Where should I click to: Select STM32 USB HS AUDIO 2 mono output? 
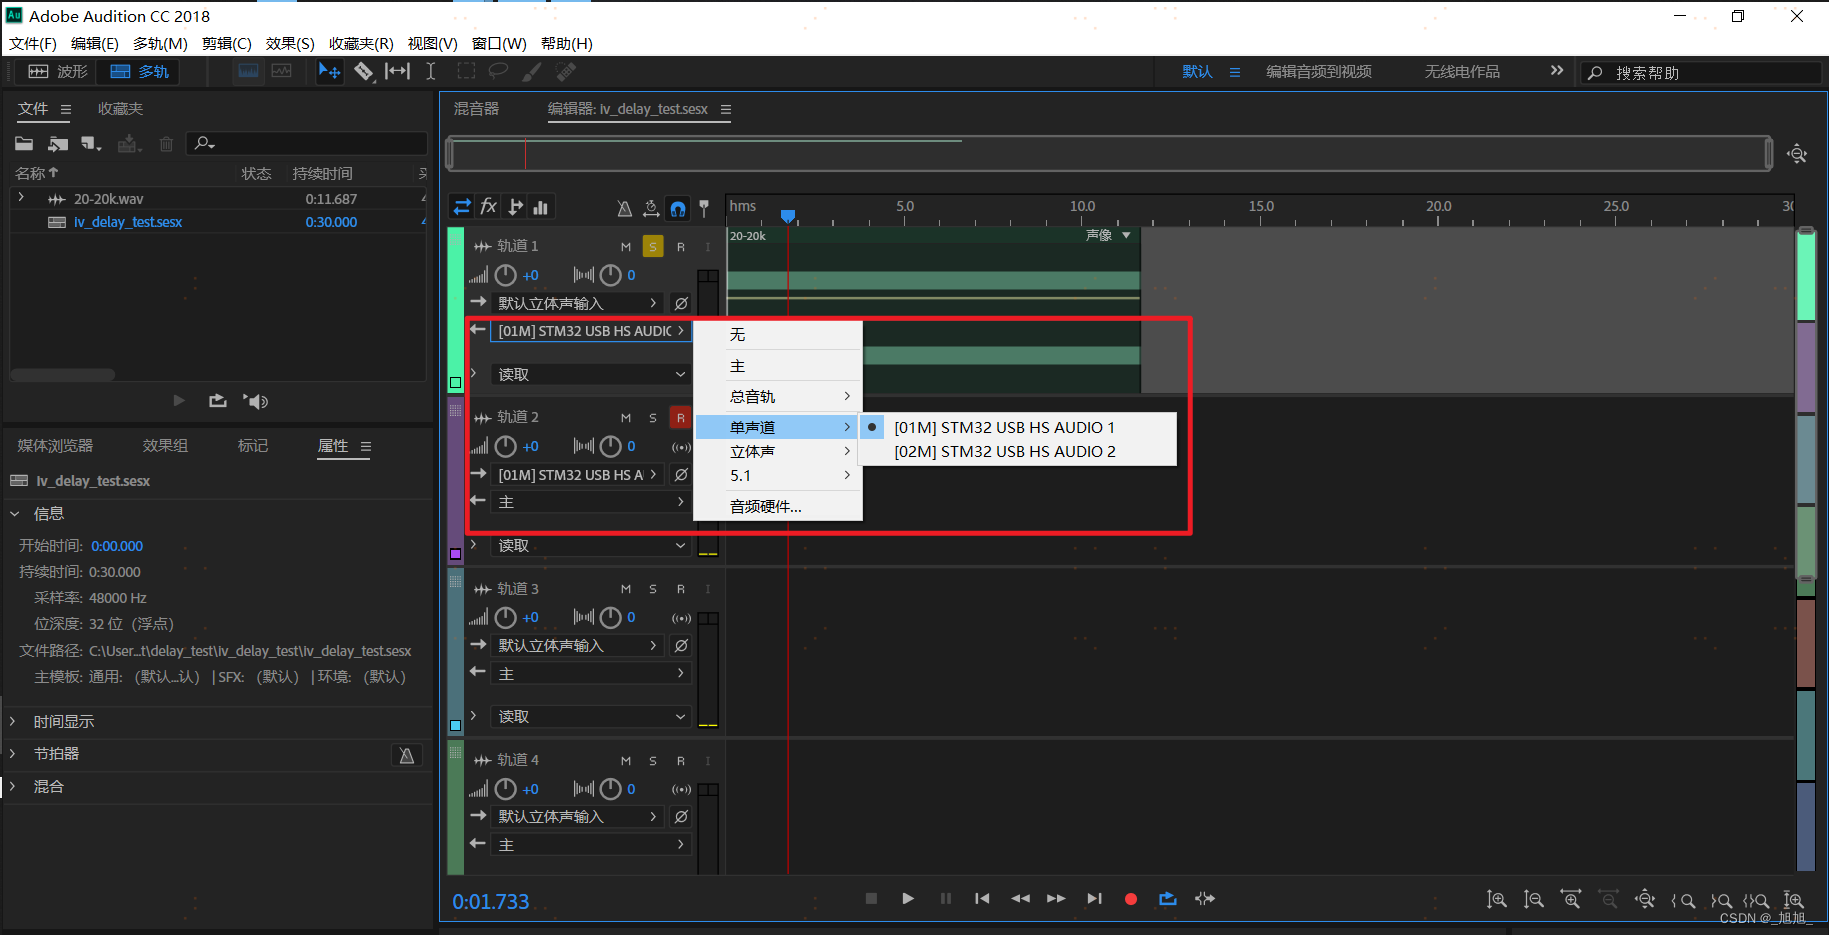coord(1005,451)
